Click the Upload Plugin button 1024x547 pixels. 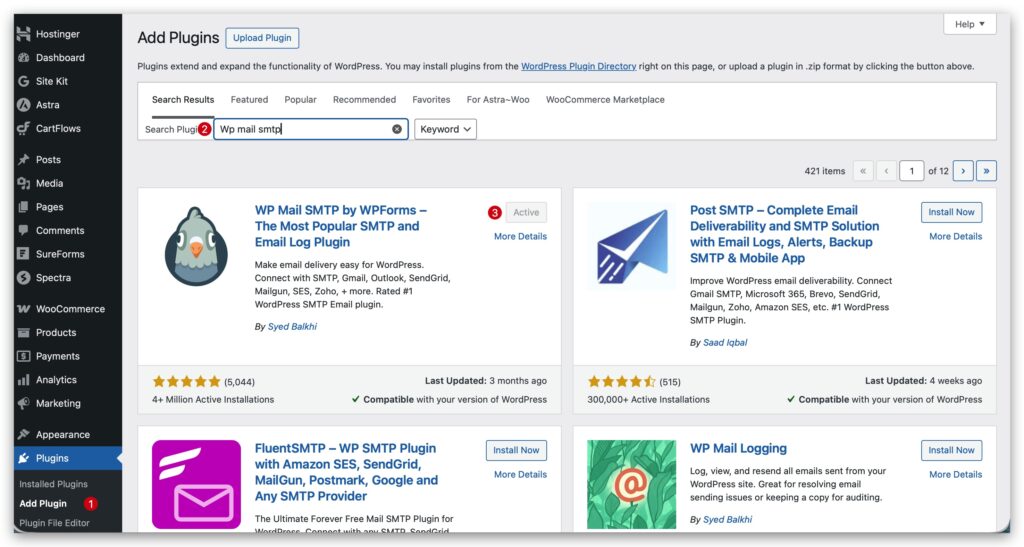262,38
